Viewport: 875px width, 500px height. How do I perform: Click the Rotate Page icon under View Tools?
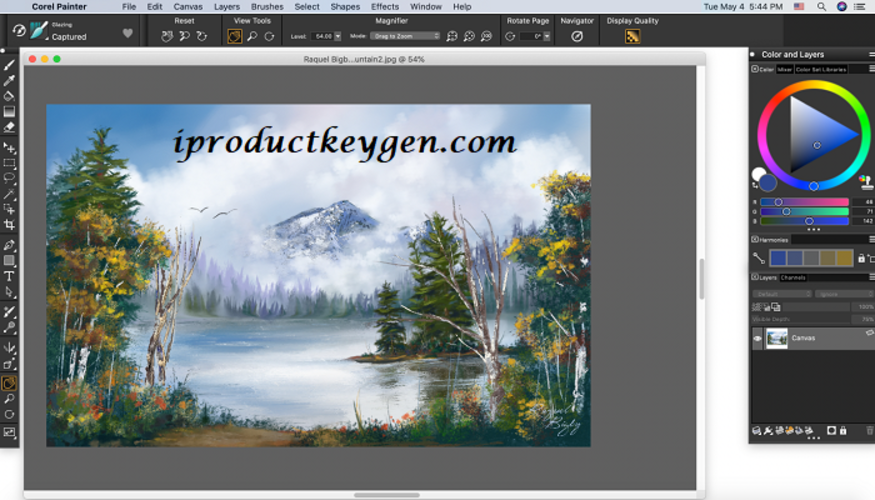click(270, 36)
